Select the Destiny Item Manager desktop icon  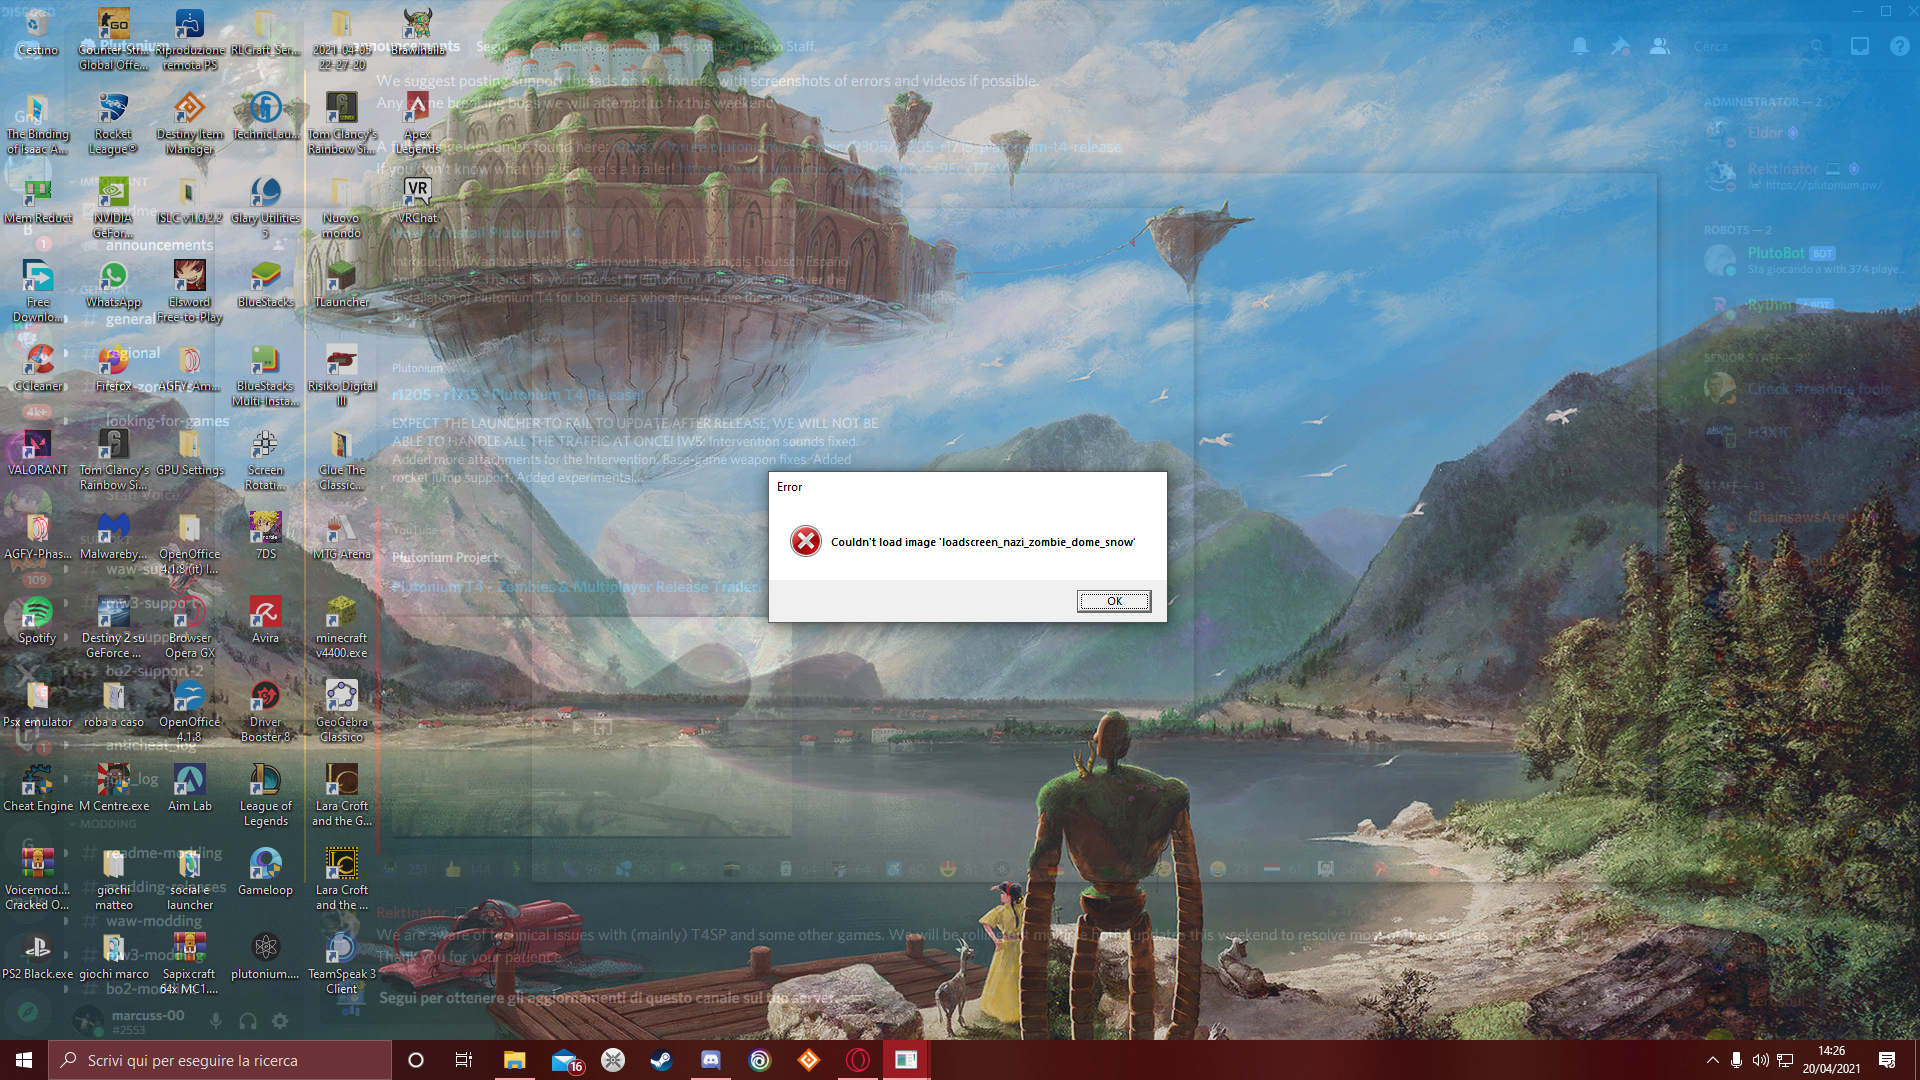[189, 124]
